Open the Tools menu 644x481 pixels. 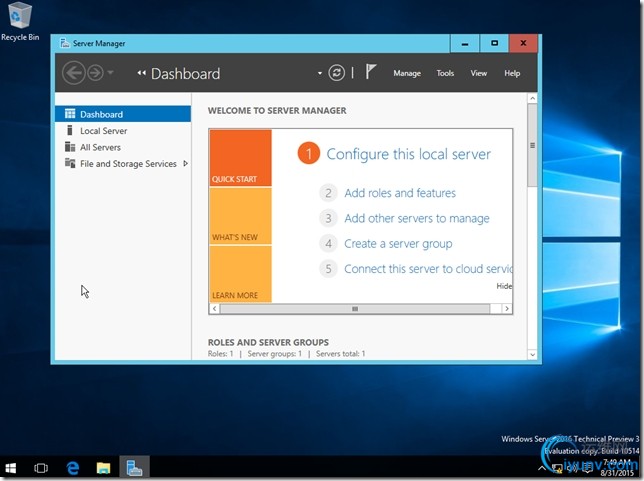[445, 73]
